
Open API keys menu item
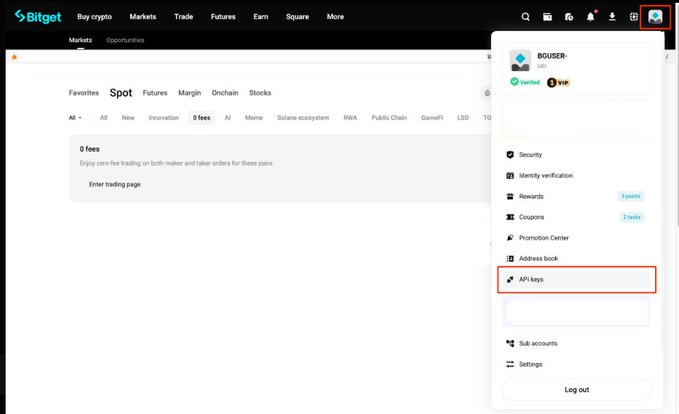click(576, 279)
